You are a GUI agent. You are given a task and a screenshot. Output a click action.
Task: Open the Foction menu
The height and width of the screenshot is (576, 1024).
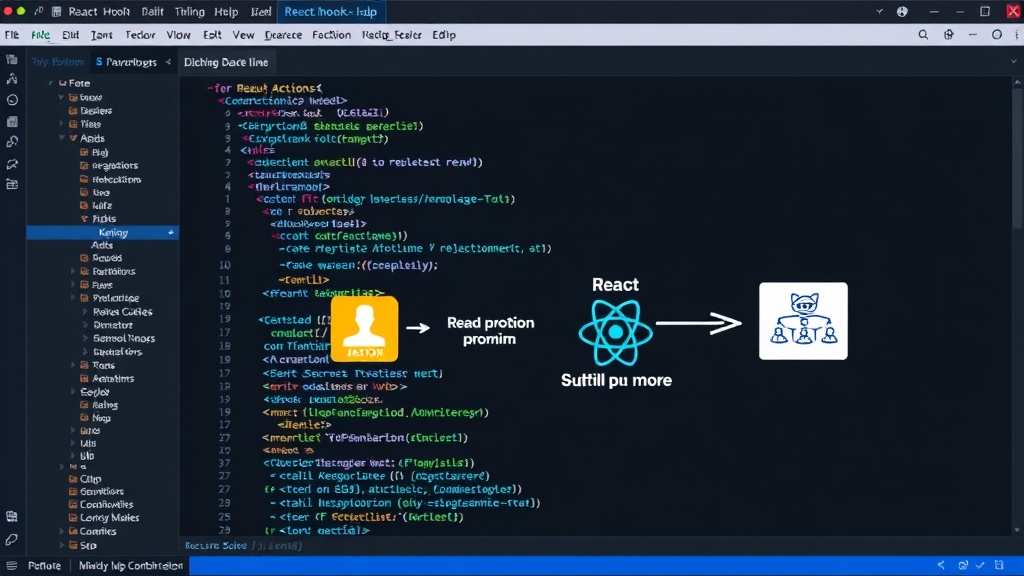click(331, 35)
